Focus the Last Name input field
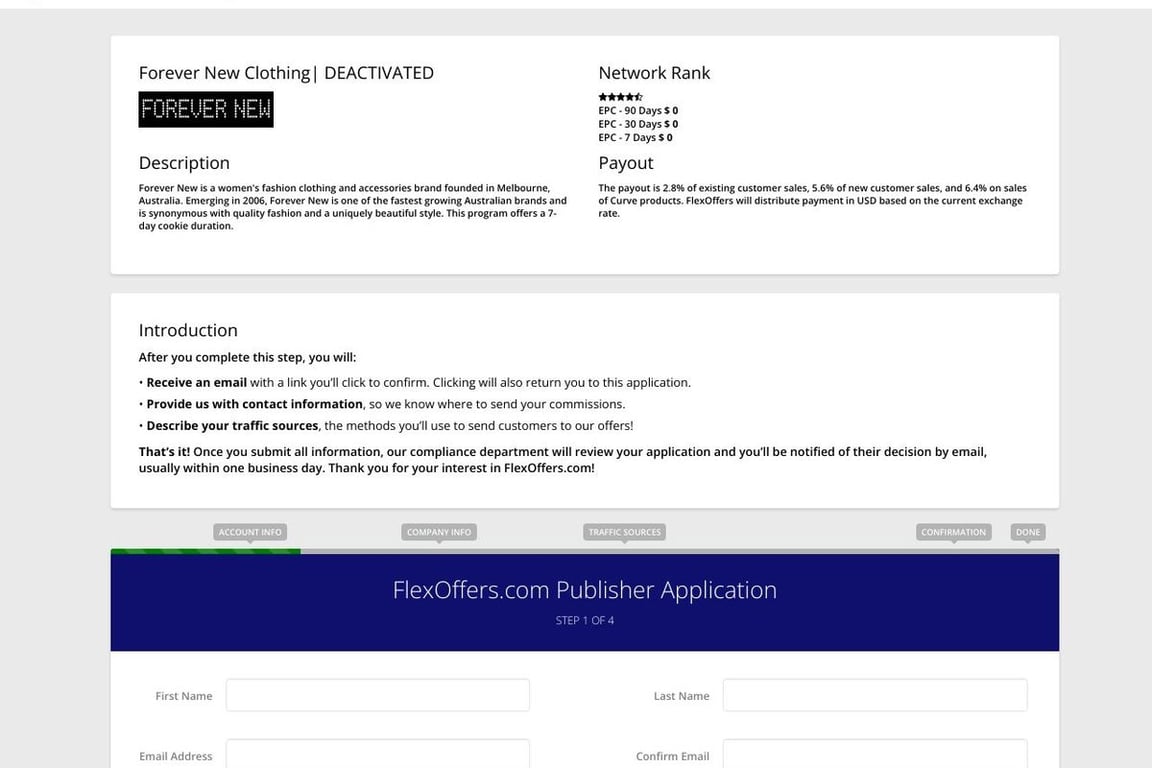Viewport: 1152px width, 768px height. coord(874,695)
